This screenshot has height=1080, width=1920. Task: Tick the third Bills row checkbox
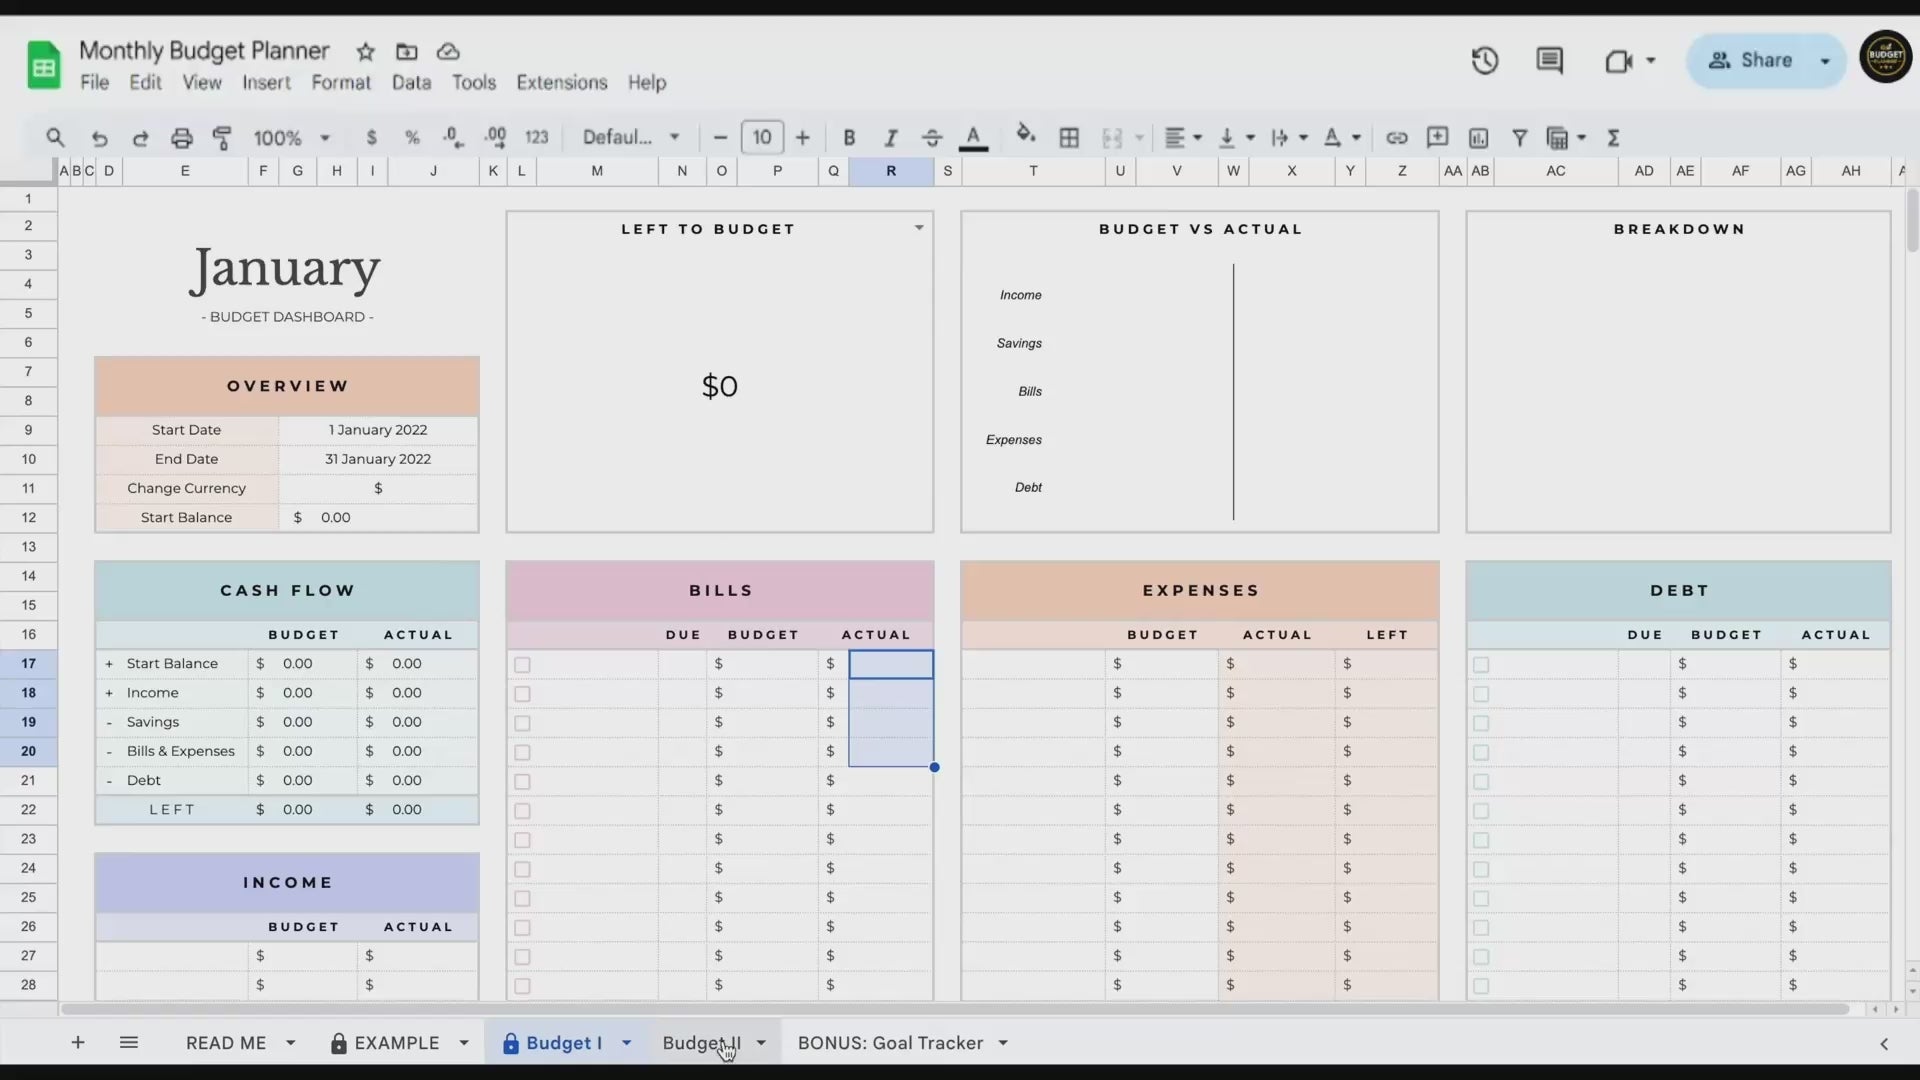pyautogui.click(x=522, y=723)
